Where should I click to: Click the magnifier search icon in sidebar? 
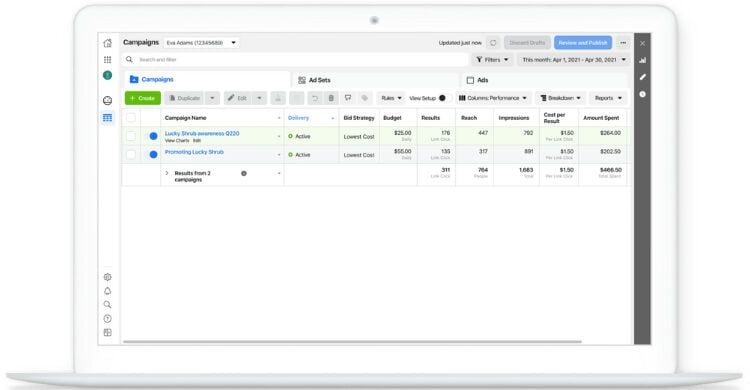click(x=108, y=304)
